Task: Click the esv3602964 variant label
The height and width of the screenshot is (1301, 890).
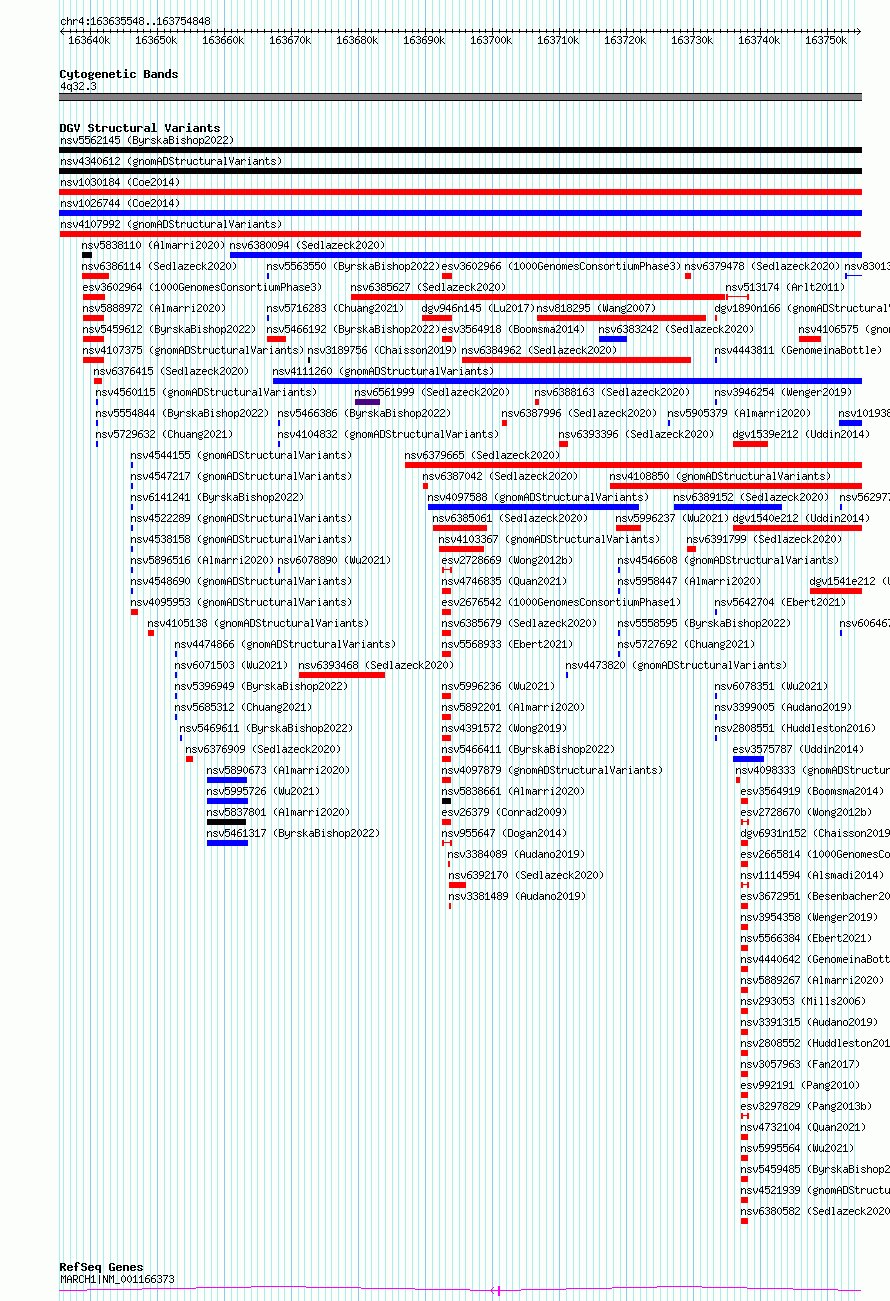Action: click(x=202, y=287)
